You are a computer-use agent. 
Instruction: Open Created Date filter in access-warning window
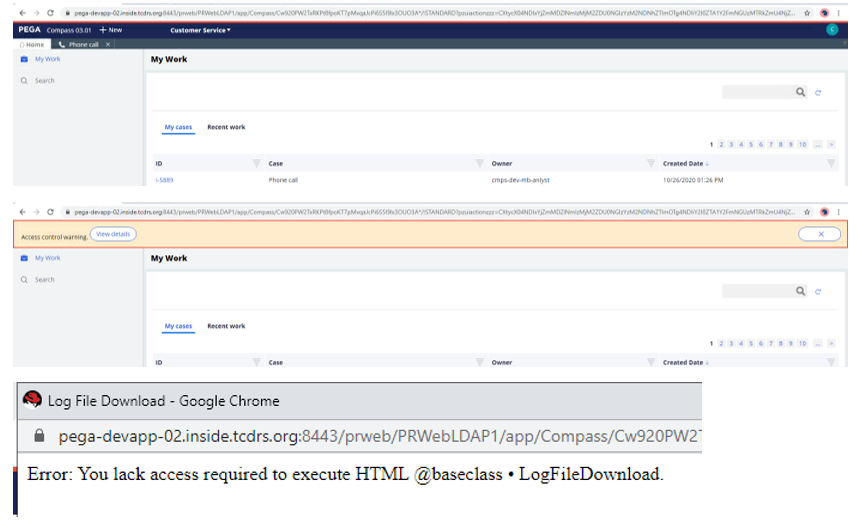[x=831, y=362]
